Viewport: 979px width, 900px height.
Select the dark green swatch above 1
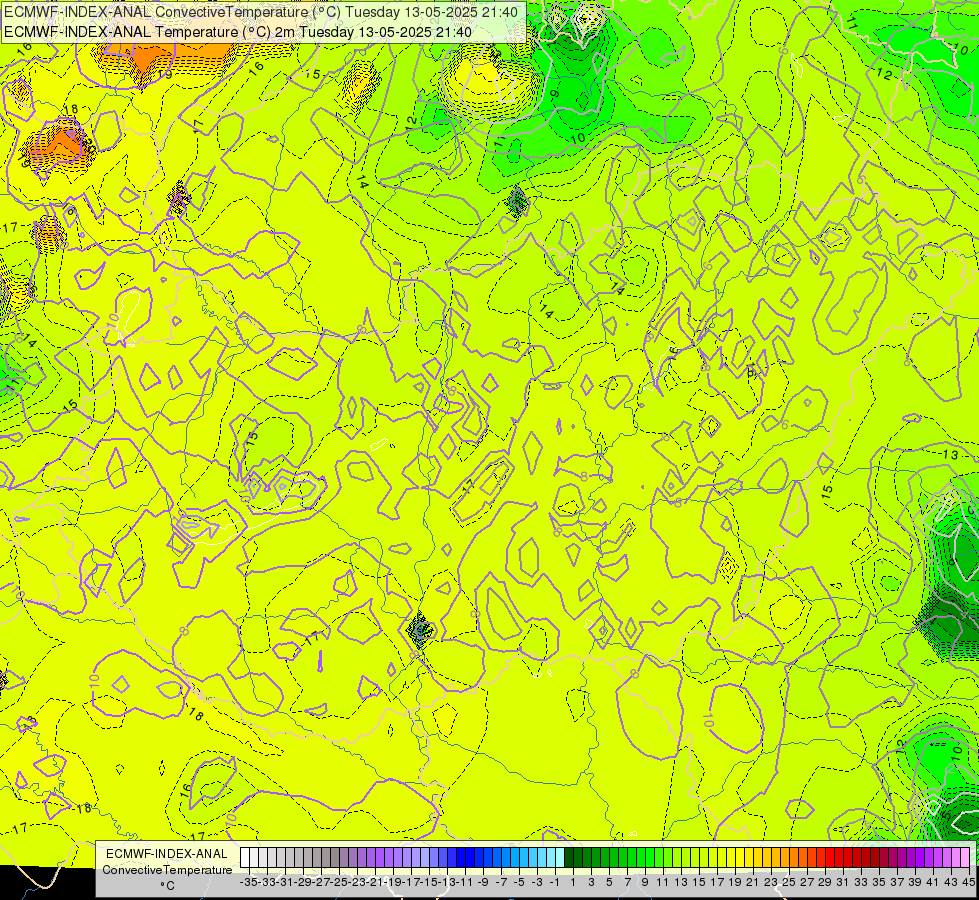[x=569, y=857]
